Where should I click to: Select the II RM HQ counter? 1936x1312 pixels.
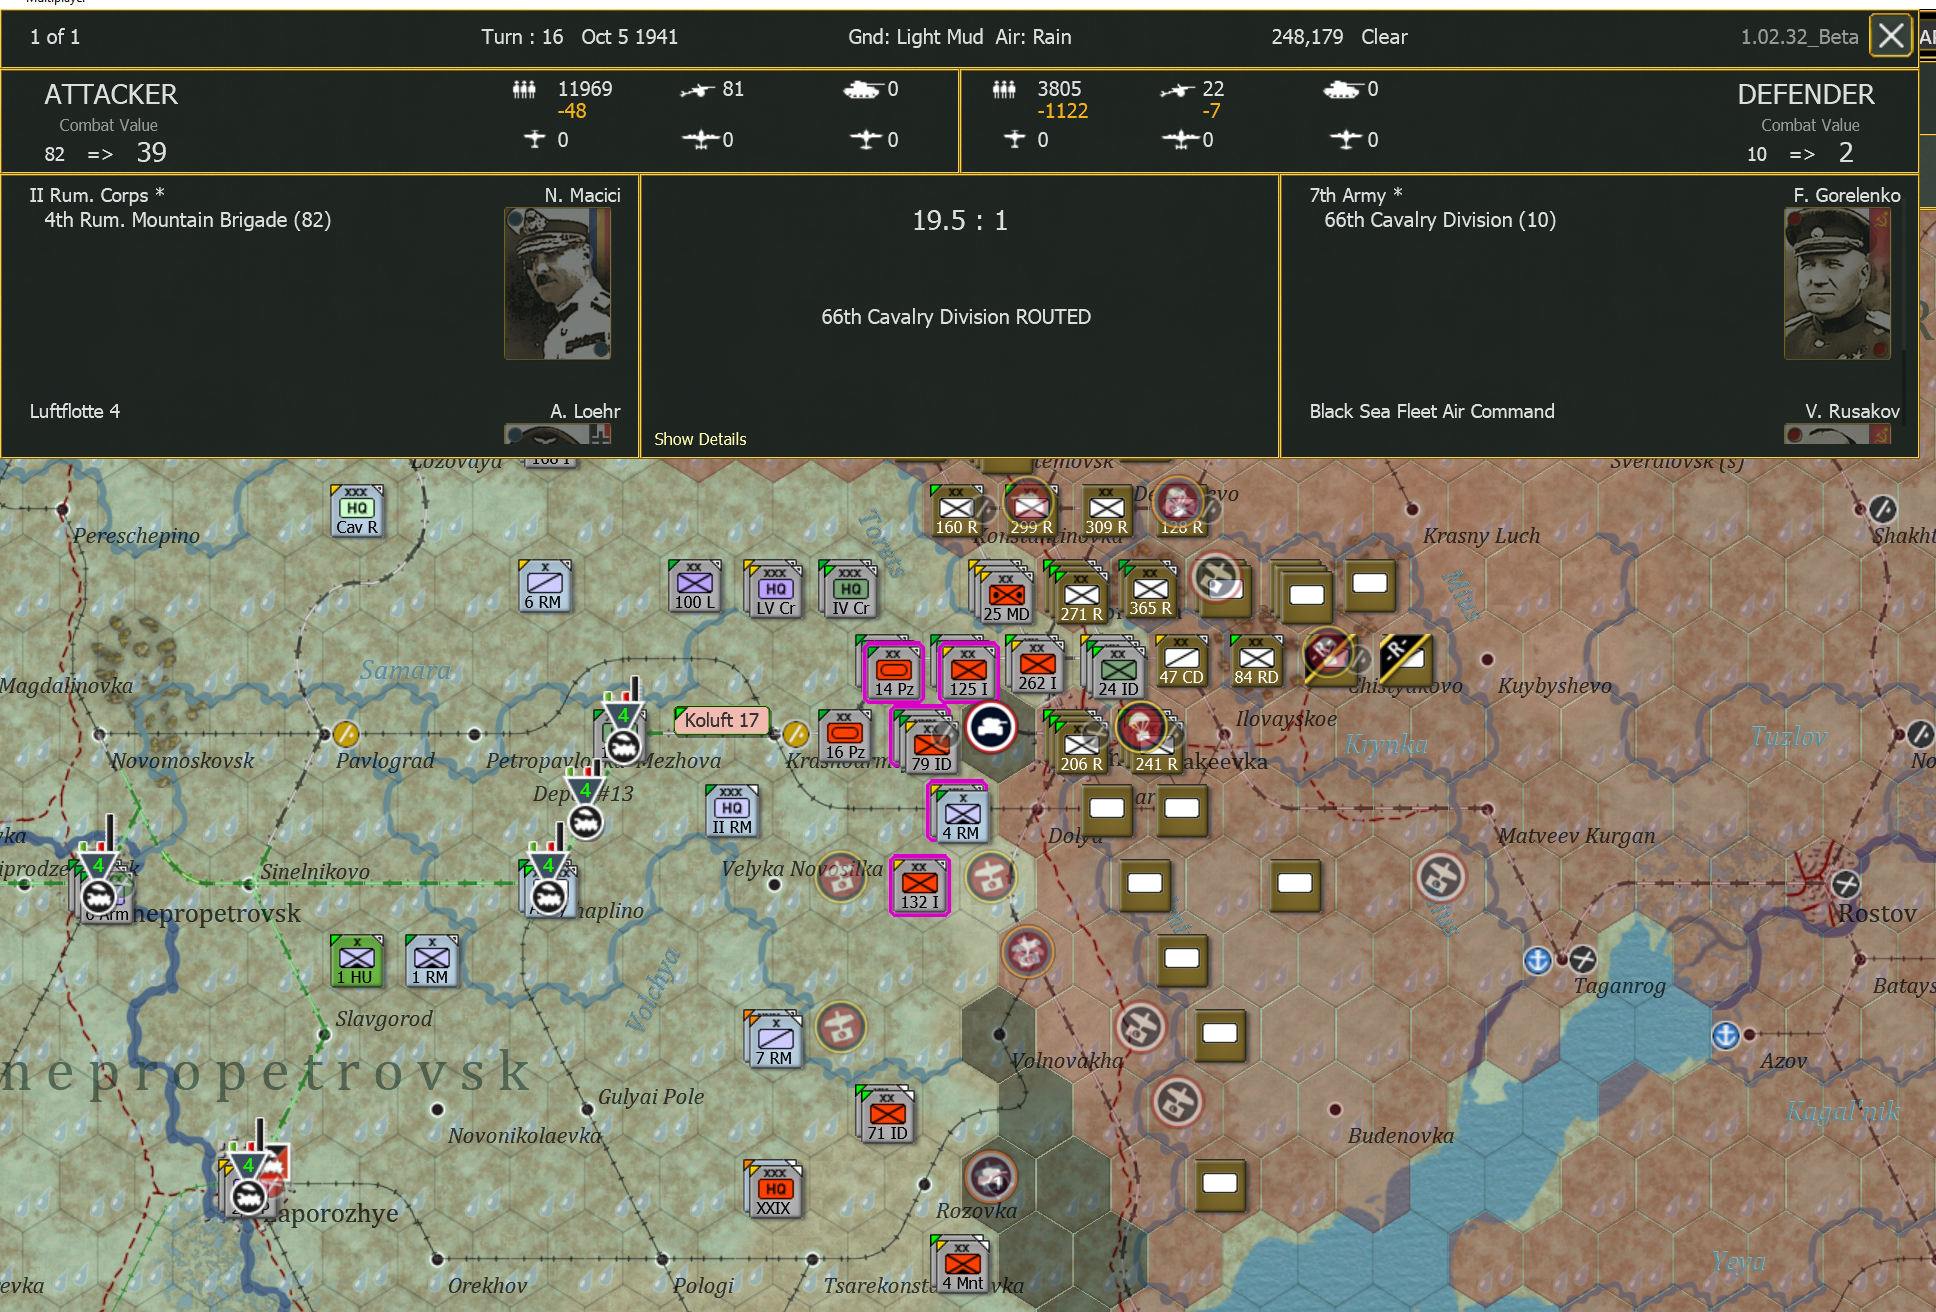tap(732, 811)
